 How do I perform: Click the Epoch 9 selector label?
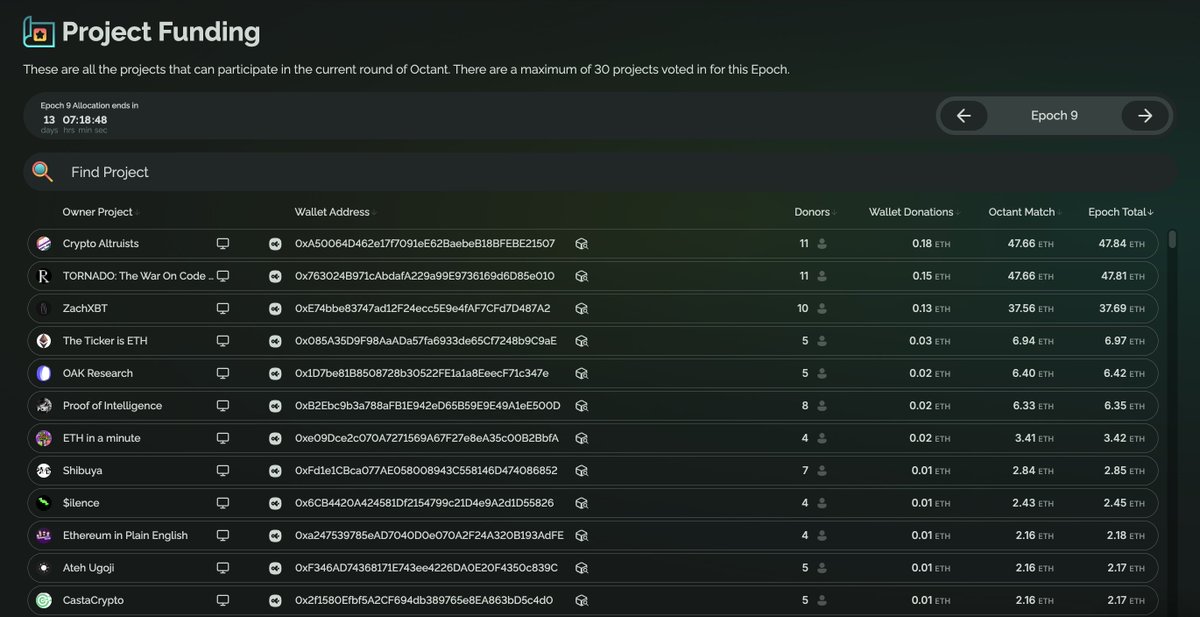1054,116
